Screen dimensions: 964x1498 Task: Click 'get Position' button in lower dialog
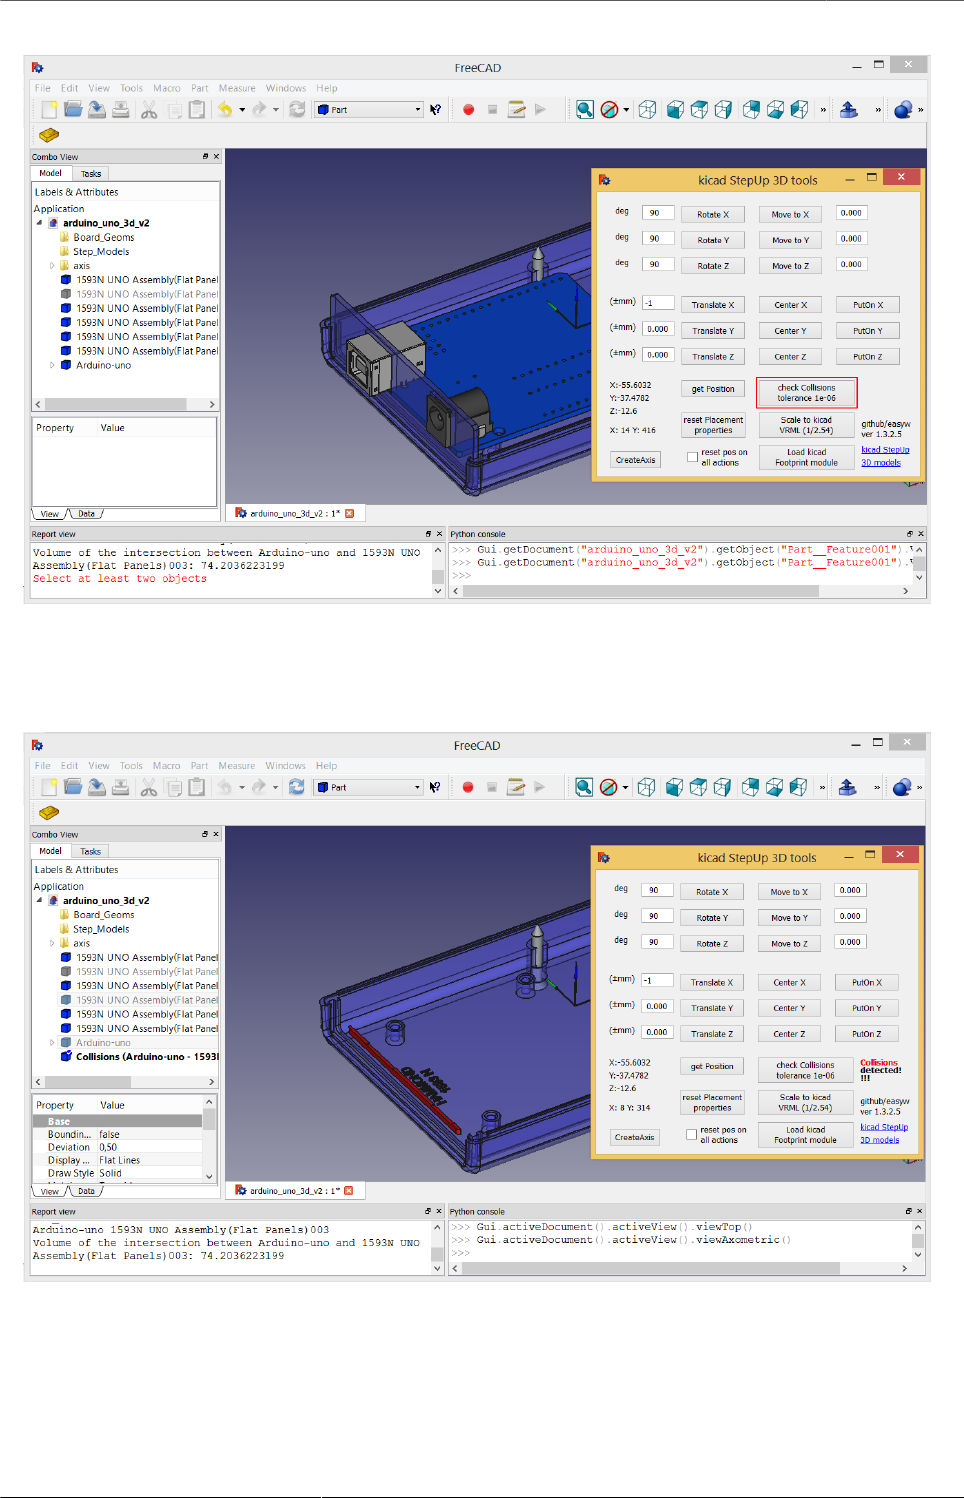click(712, 1066)
